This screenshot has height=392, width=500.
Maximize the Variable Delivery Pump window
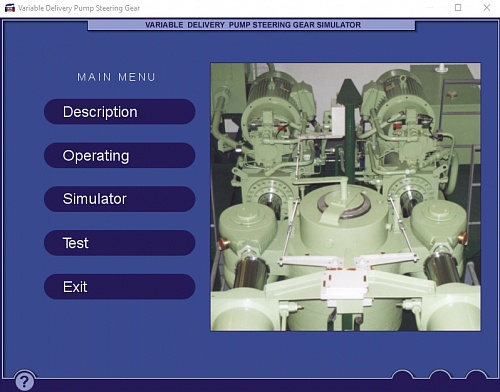pos(458,7)
